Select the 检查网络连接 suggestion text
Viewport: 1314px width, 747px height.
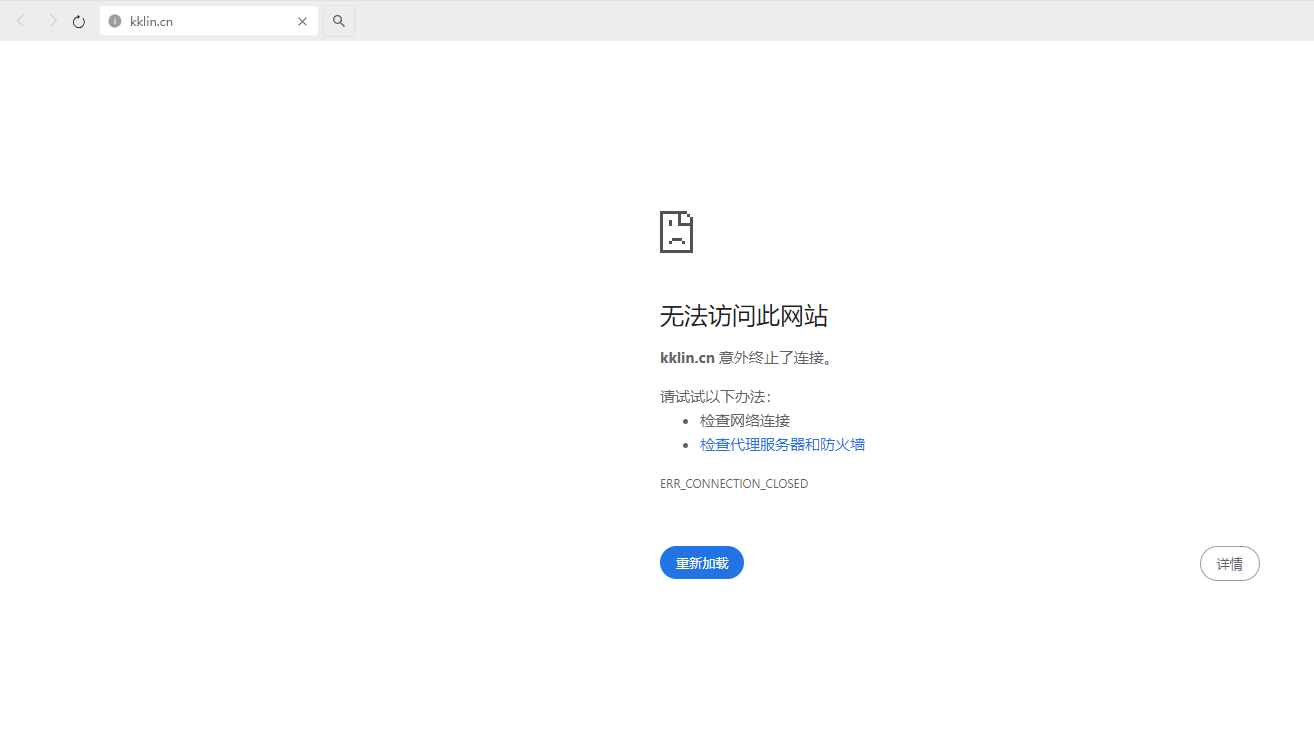click(745, 421)
